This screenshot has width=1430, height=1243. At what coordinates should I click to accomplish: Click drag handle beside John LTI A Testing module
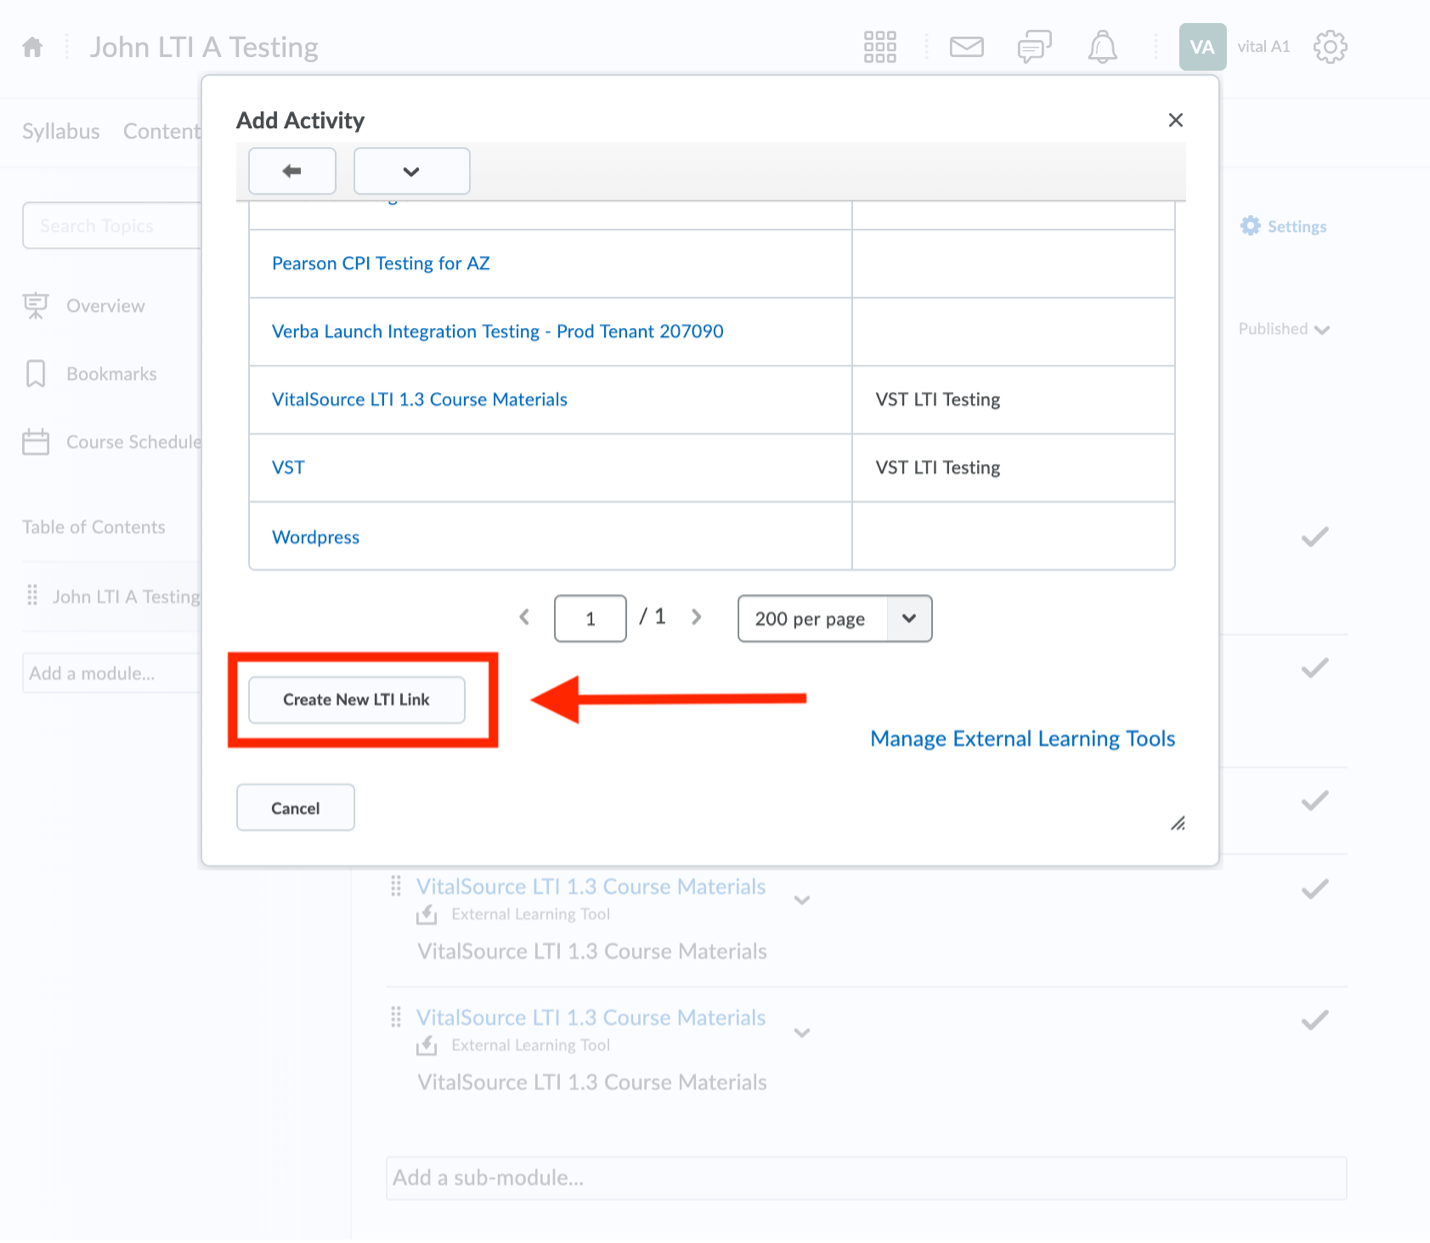click(x=33, y=596)
